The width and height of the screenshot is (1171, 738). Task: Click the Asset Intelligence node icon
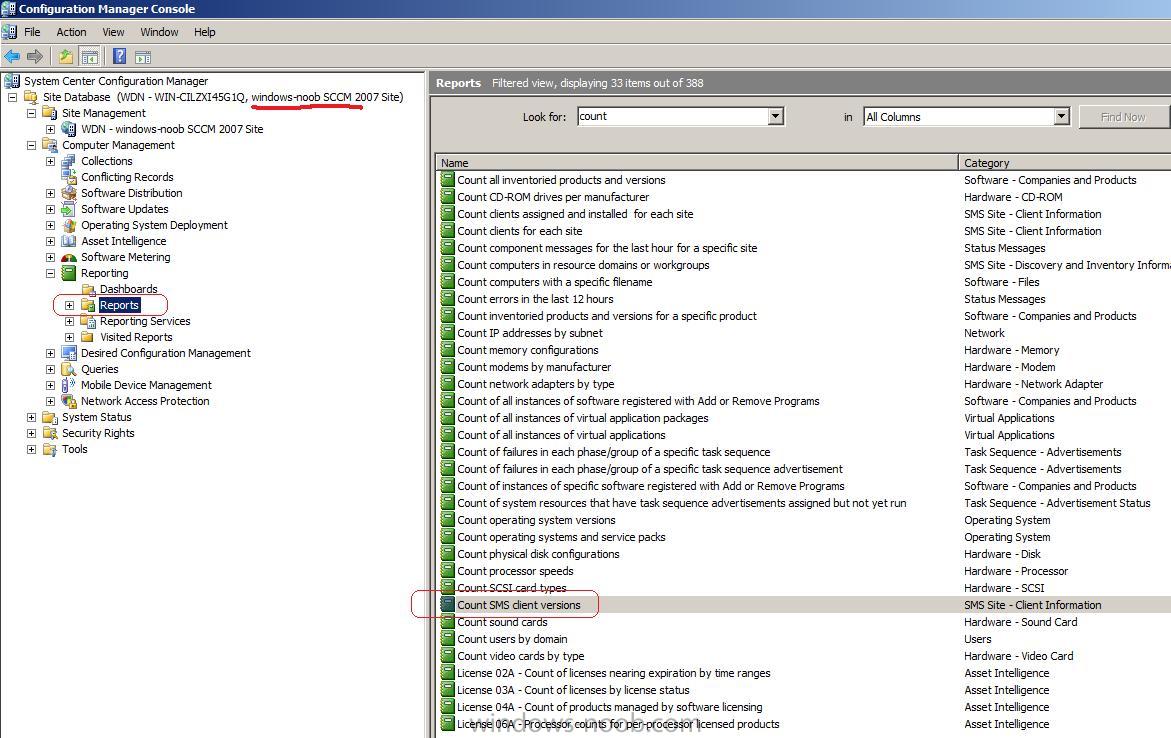(x=69, y=241)
